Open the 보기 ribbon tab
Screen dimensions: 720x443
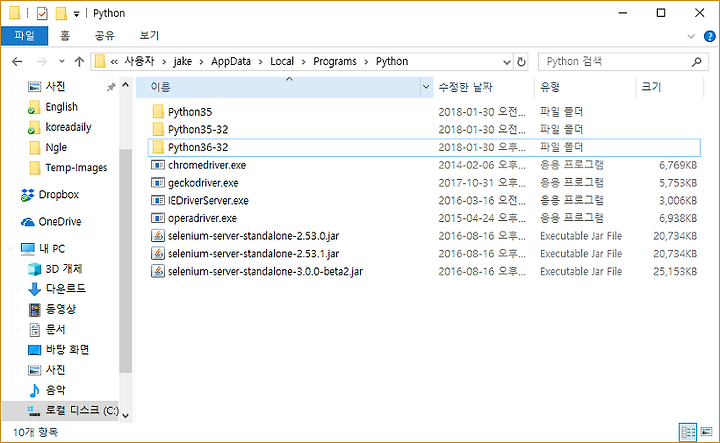click(x=149, y=35)
